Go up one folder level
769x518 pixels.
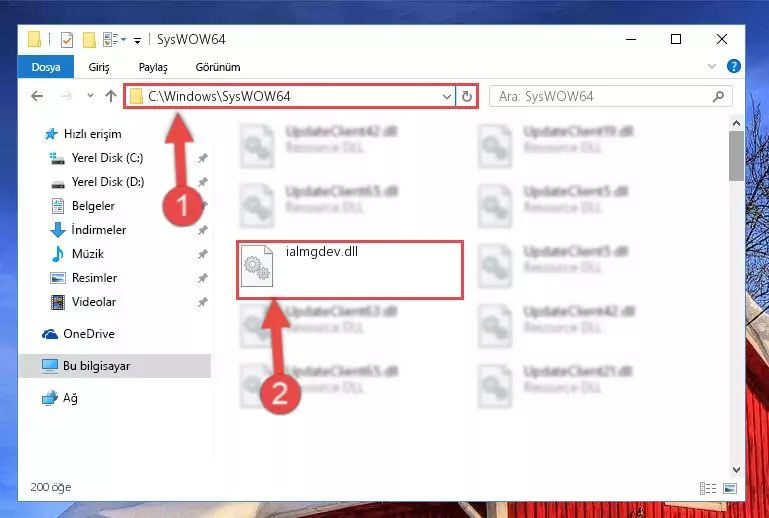click(111, 96)
